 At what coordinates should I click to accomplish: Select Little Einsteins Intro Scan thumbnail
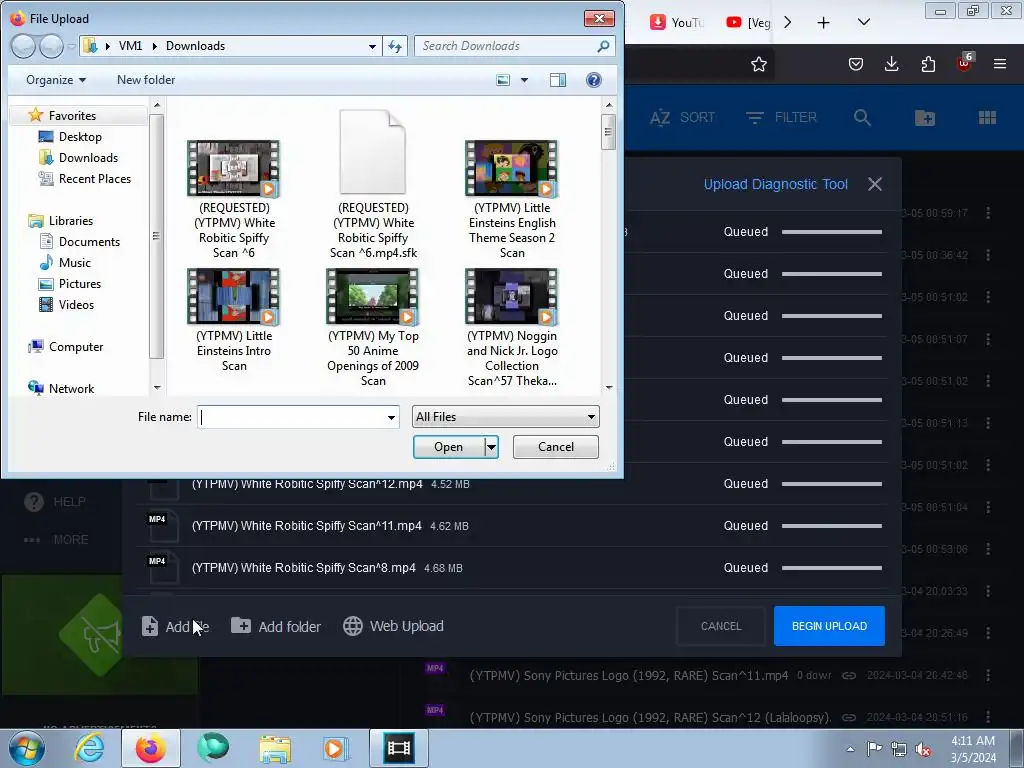click(234, 297)
